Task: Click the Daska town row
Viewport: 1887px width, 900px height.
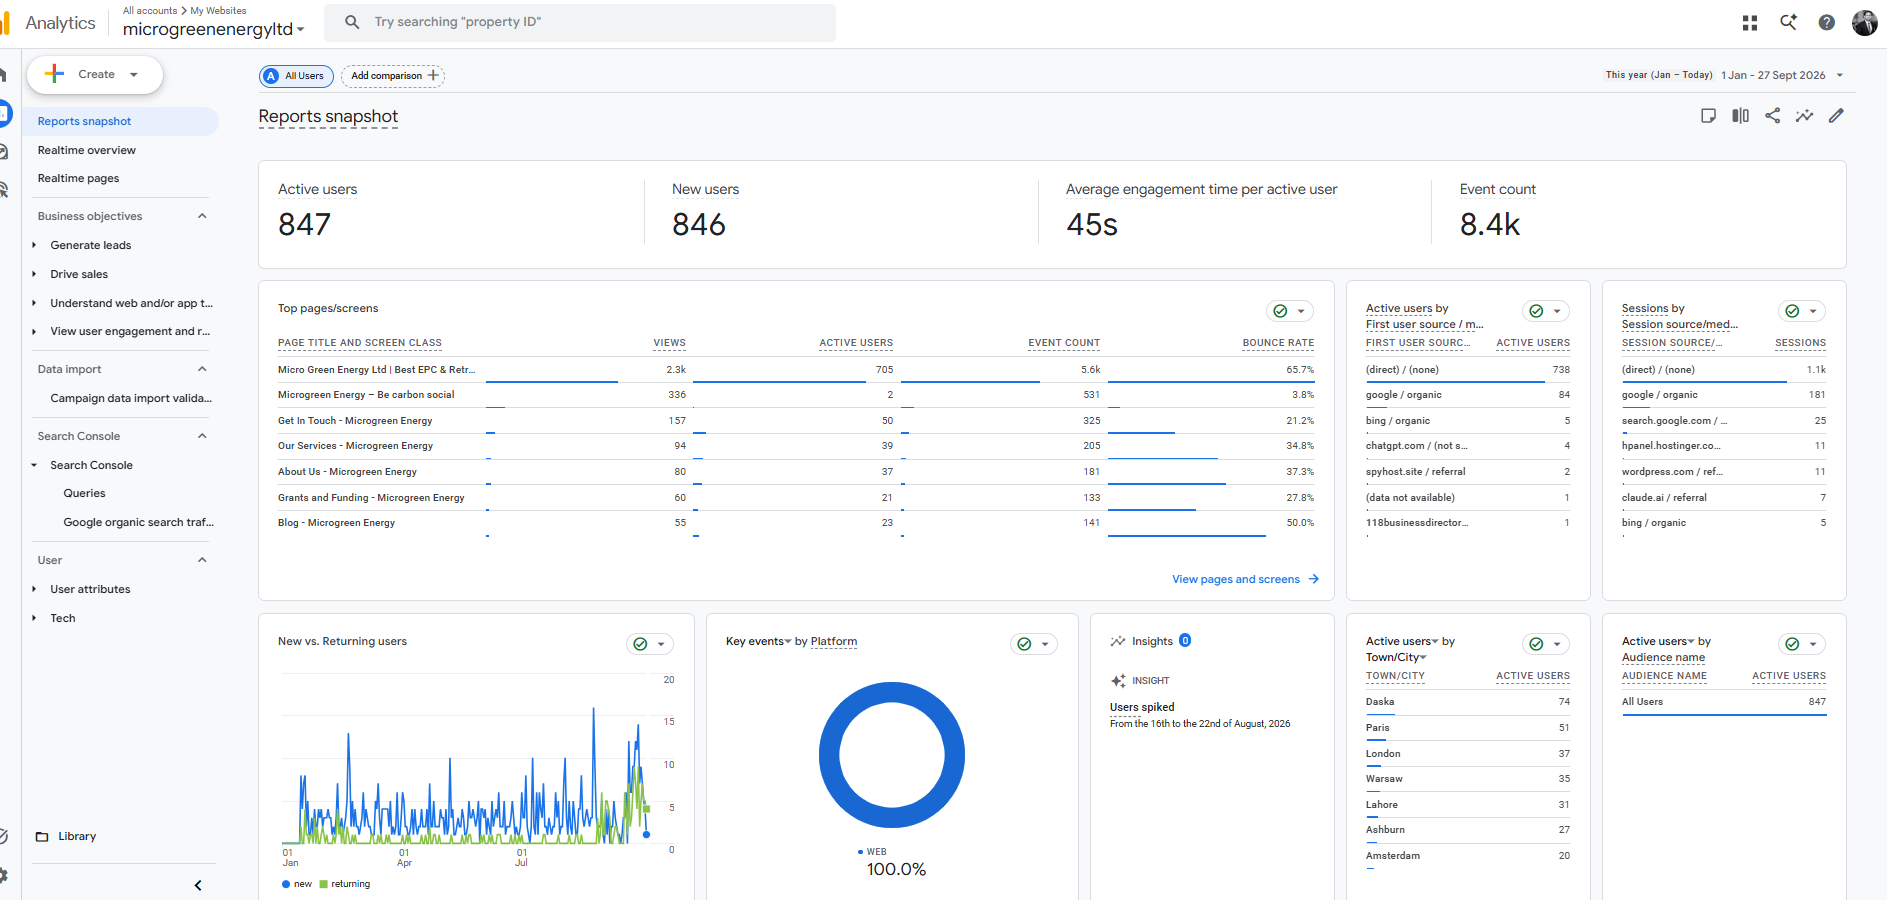Action: coord(1468,702)
